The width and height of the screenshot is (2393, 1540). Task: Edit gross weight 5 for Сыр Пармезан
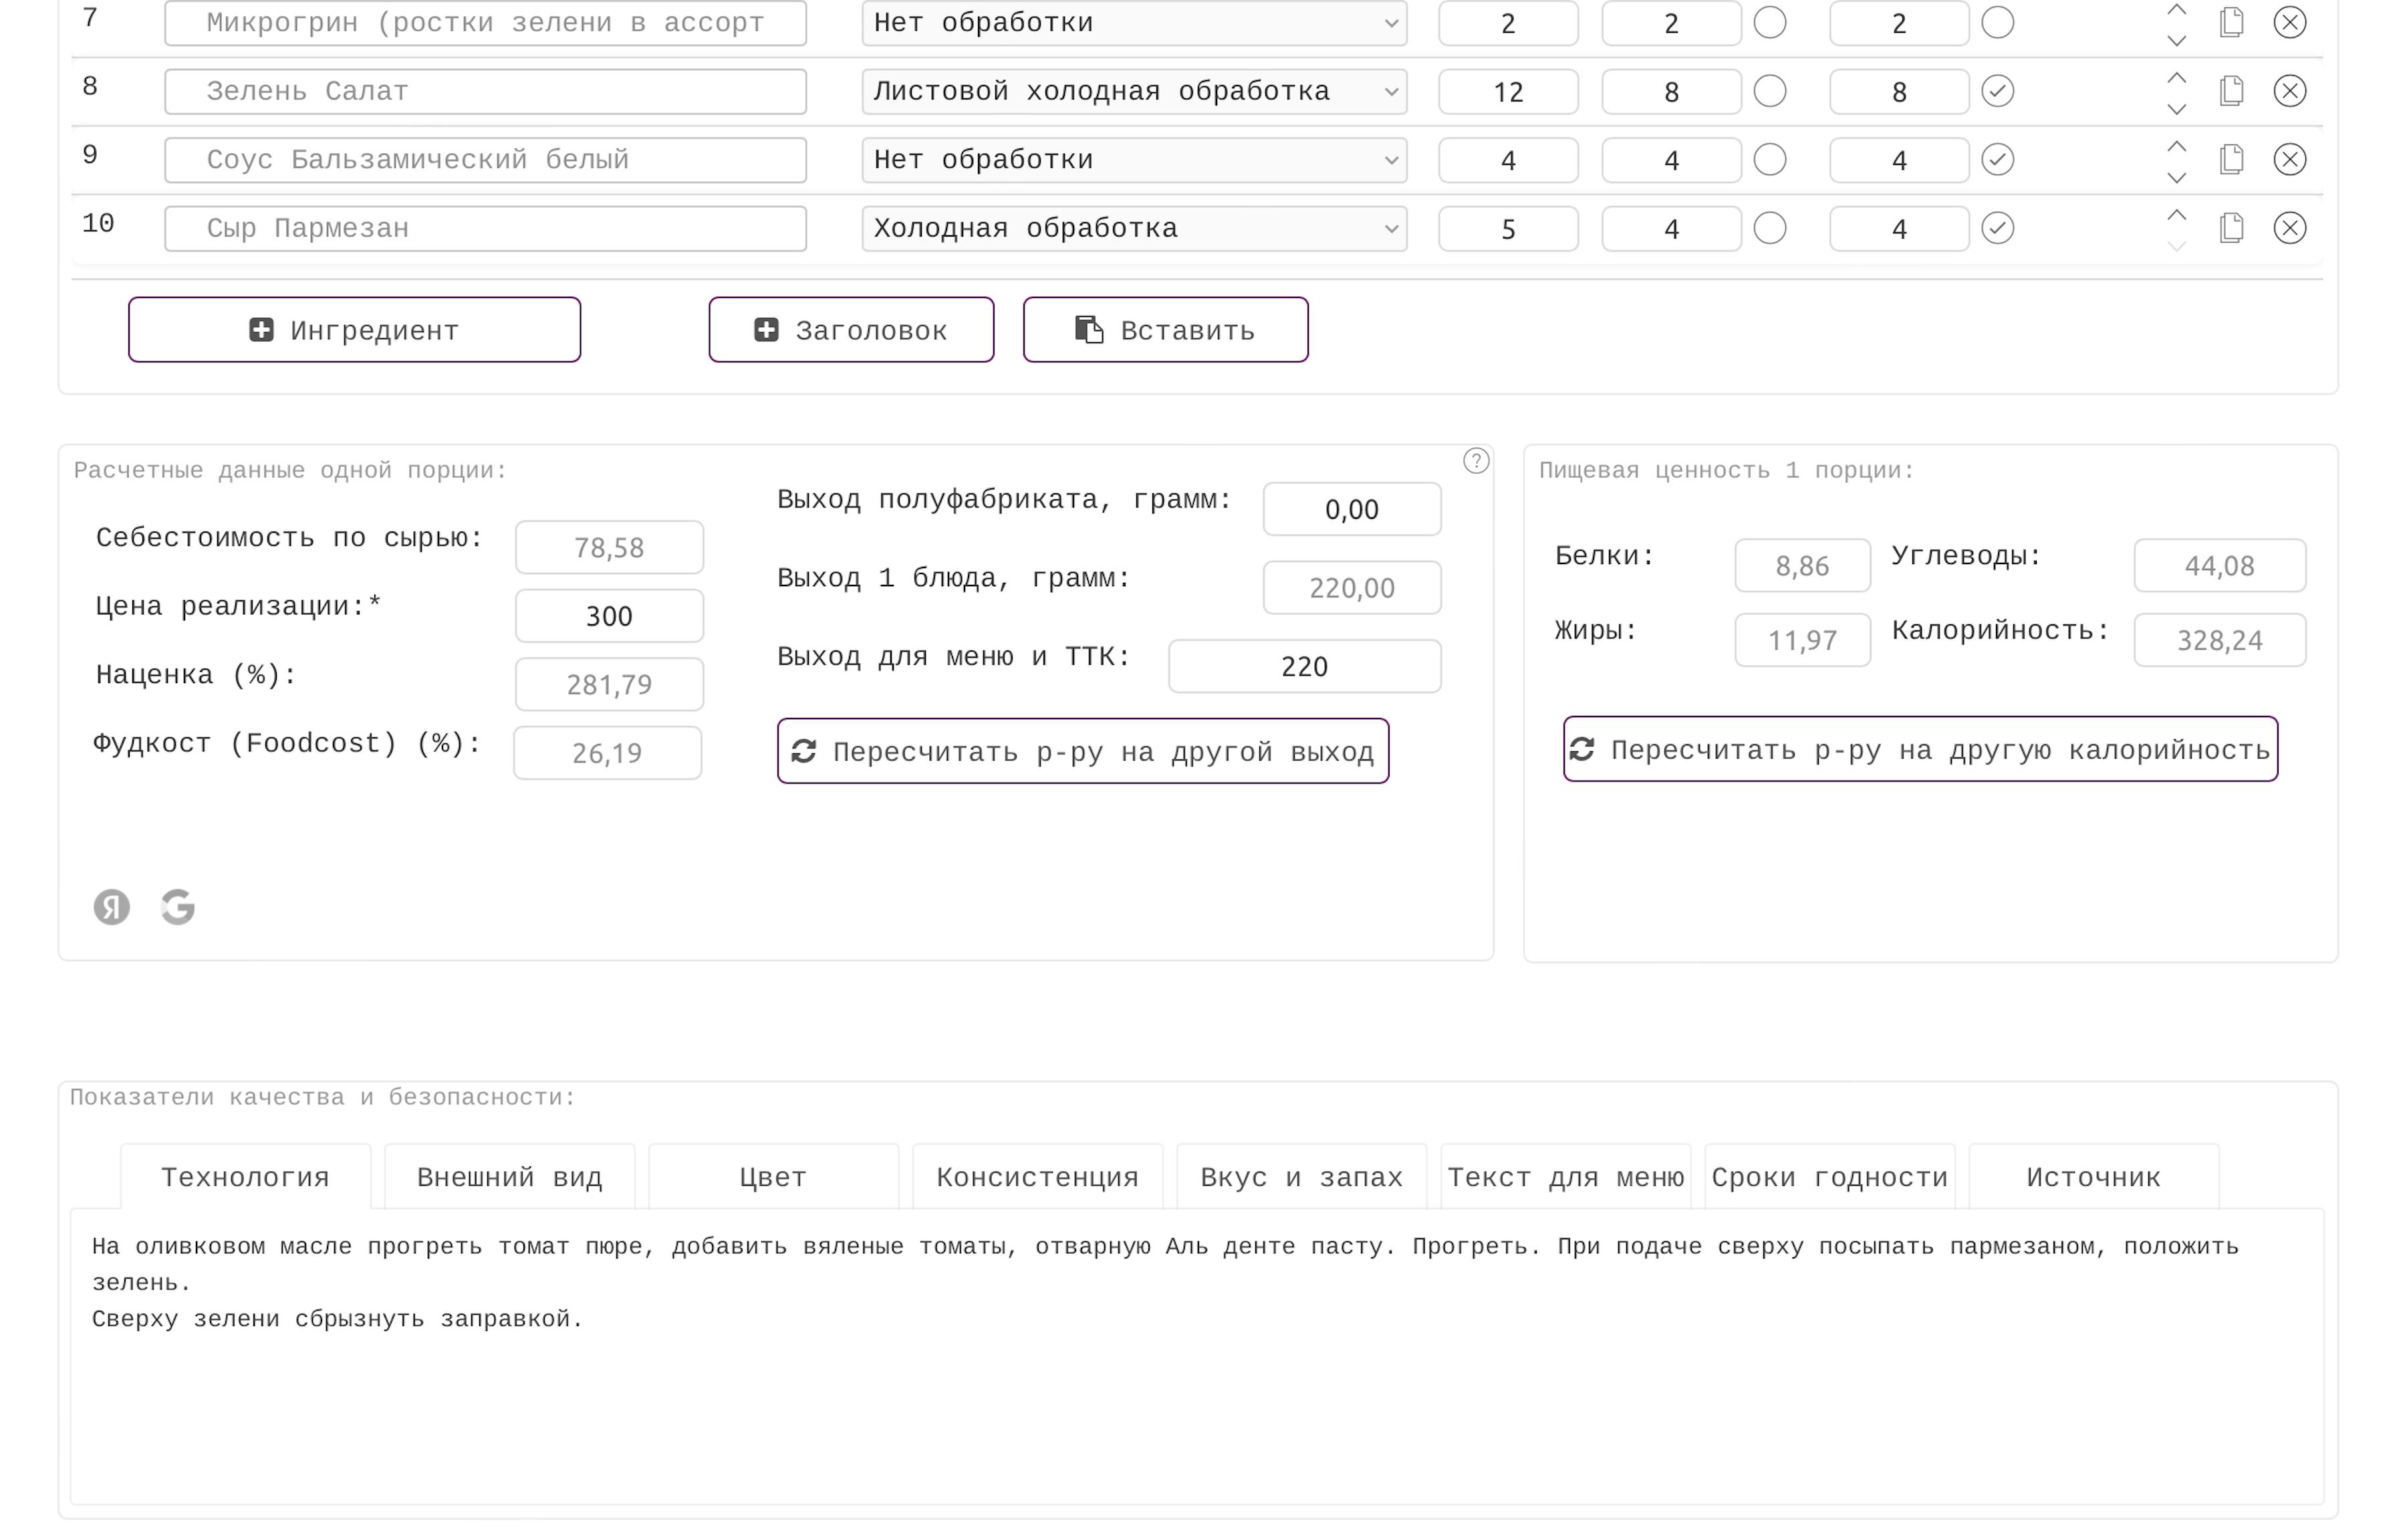[x=1508, y=228]
